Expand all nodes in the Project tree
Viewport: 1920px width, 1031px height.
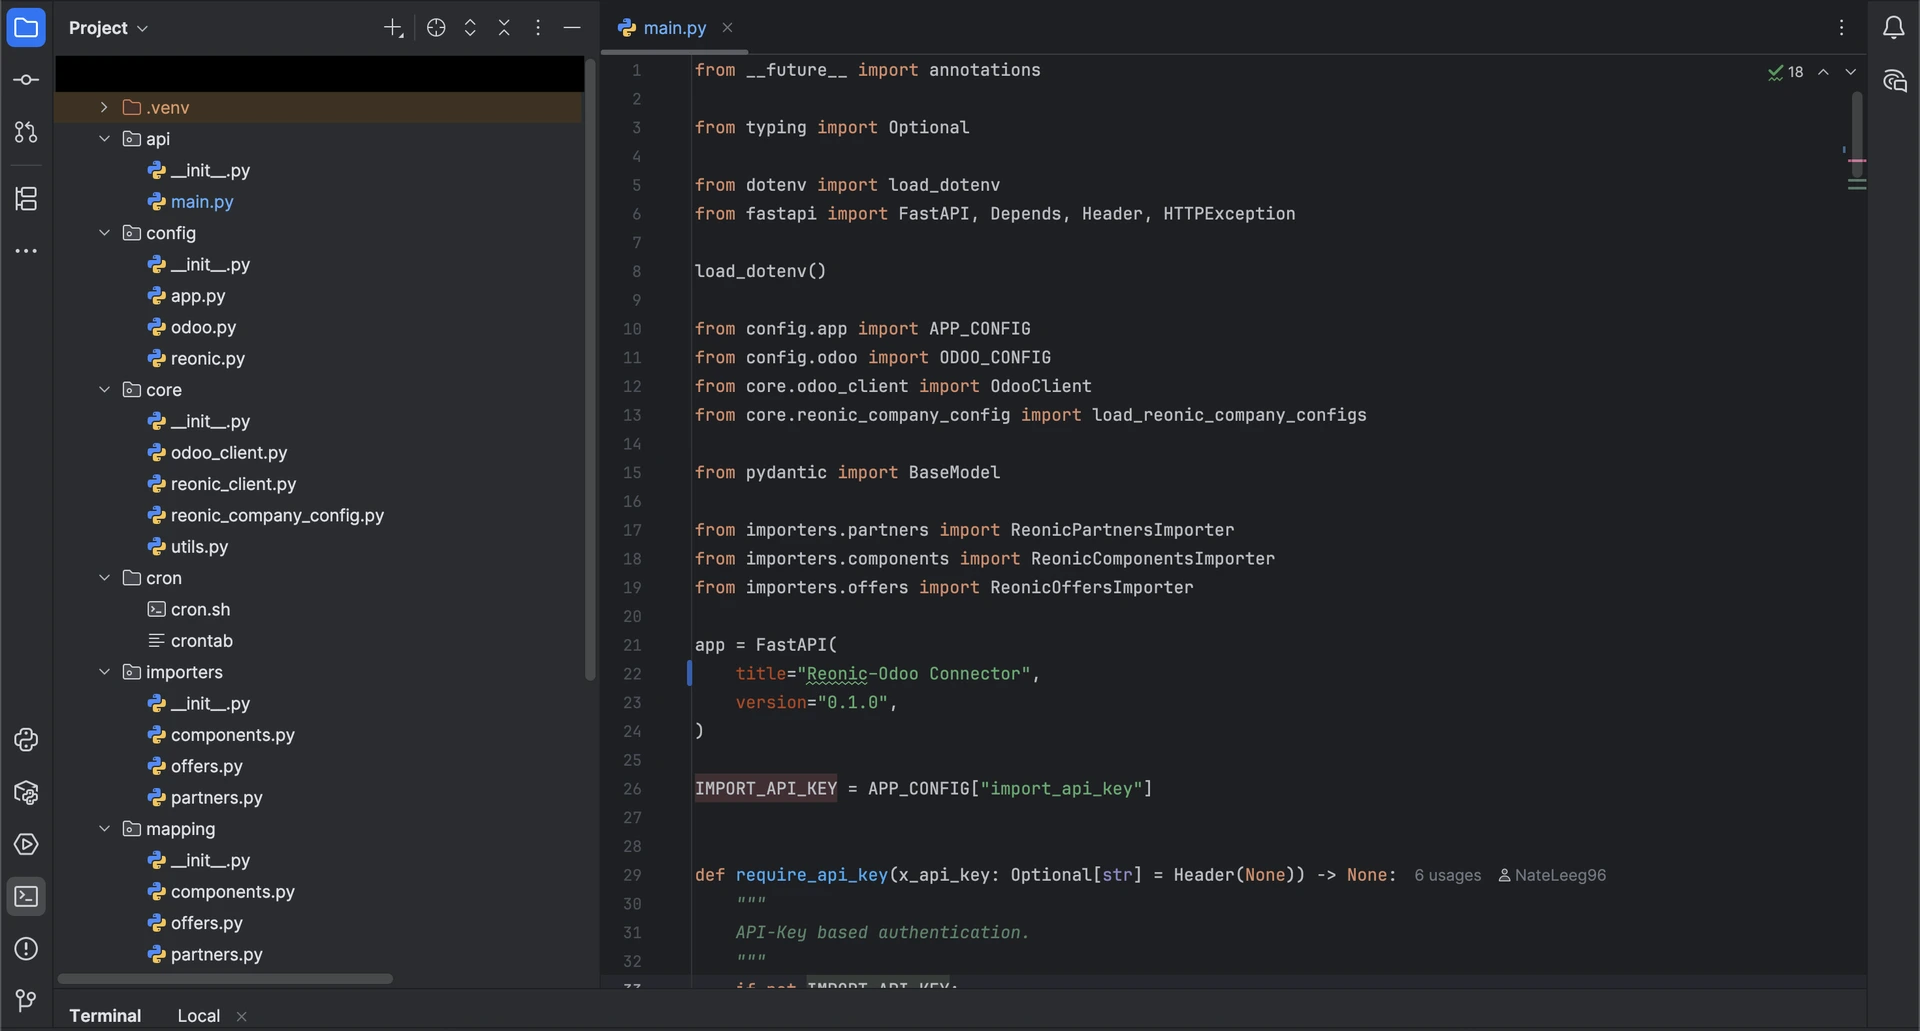coord(471,28)
